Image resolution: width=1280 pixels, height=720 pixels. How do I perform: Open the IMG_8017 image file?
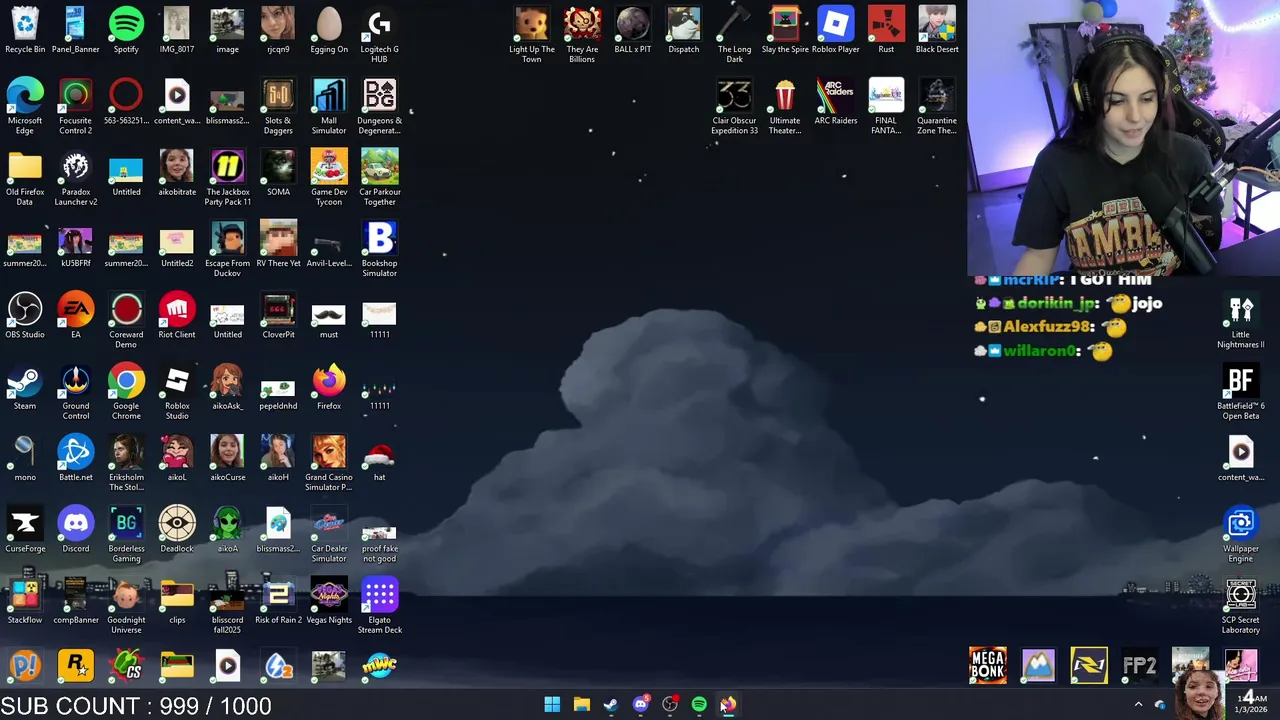click(x=177, y=30)
